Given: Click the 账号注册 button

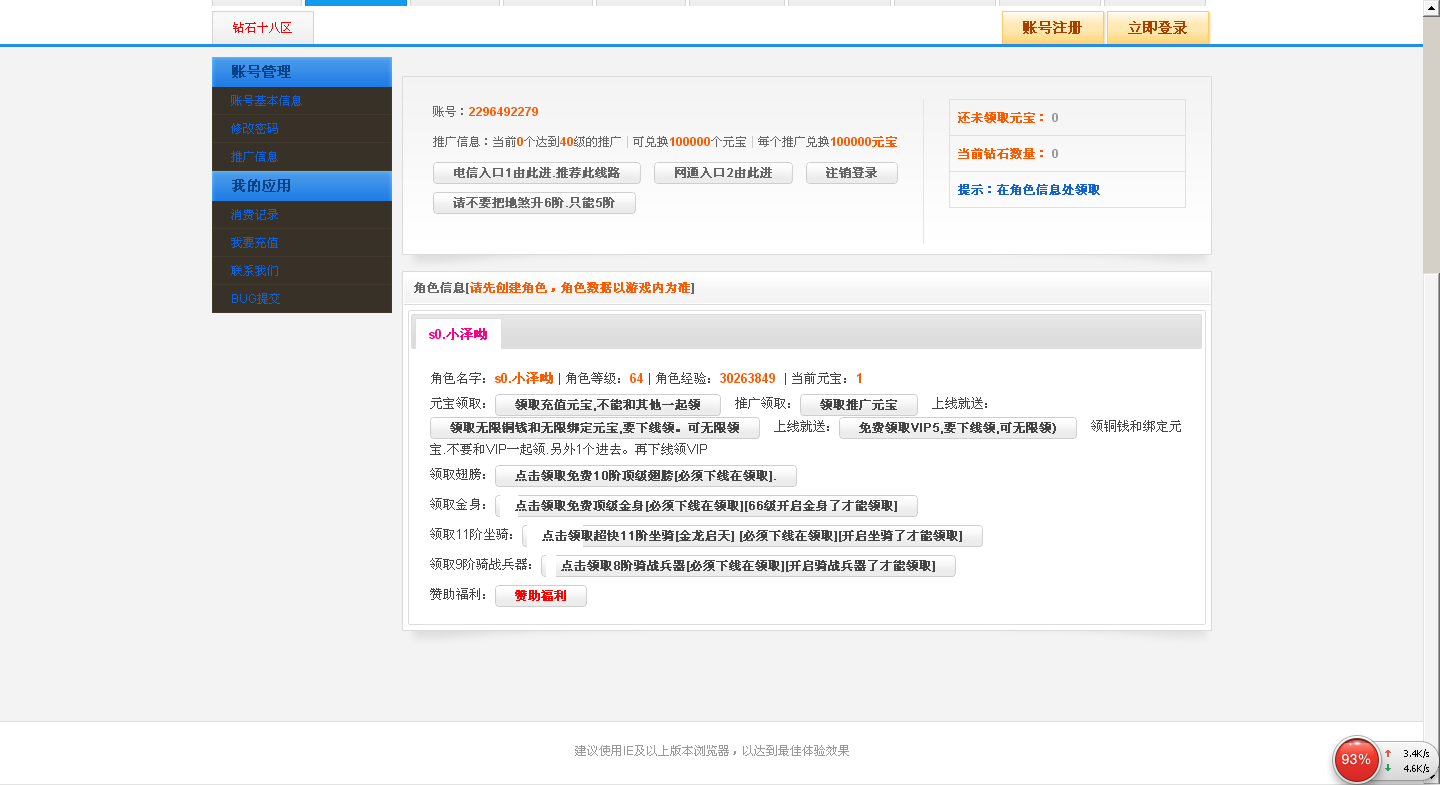Looking at the screenshot, I should click(x=1052, y=28).
